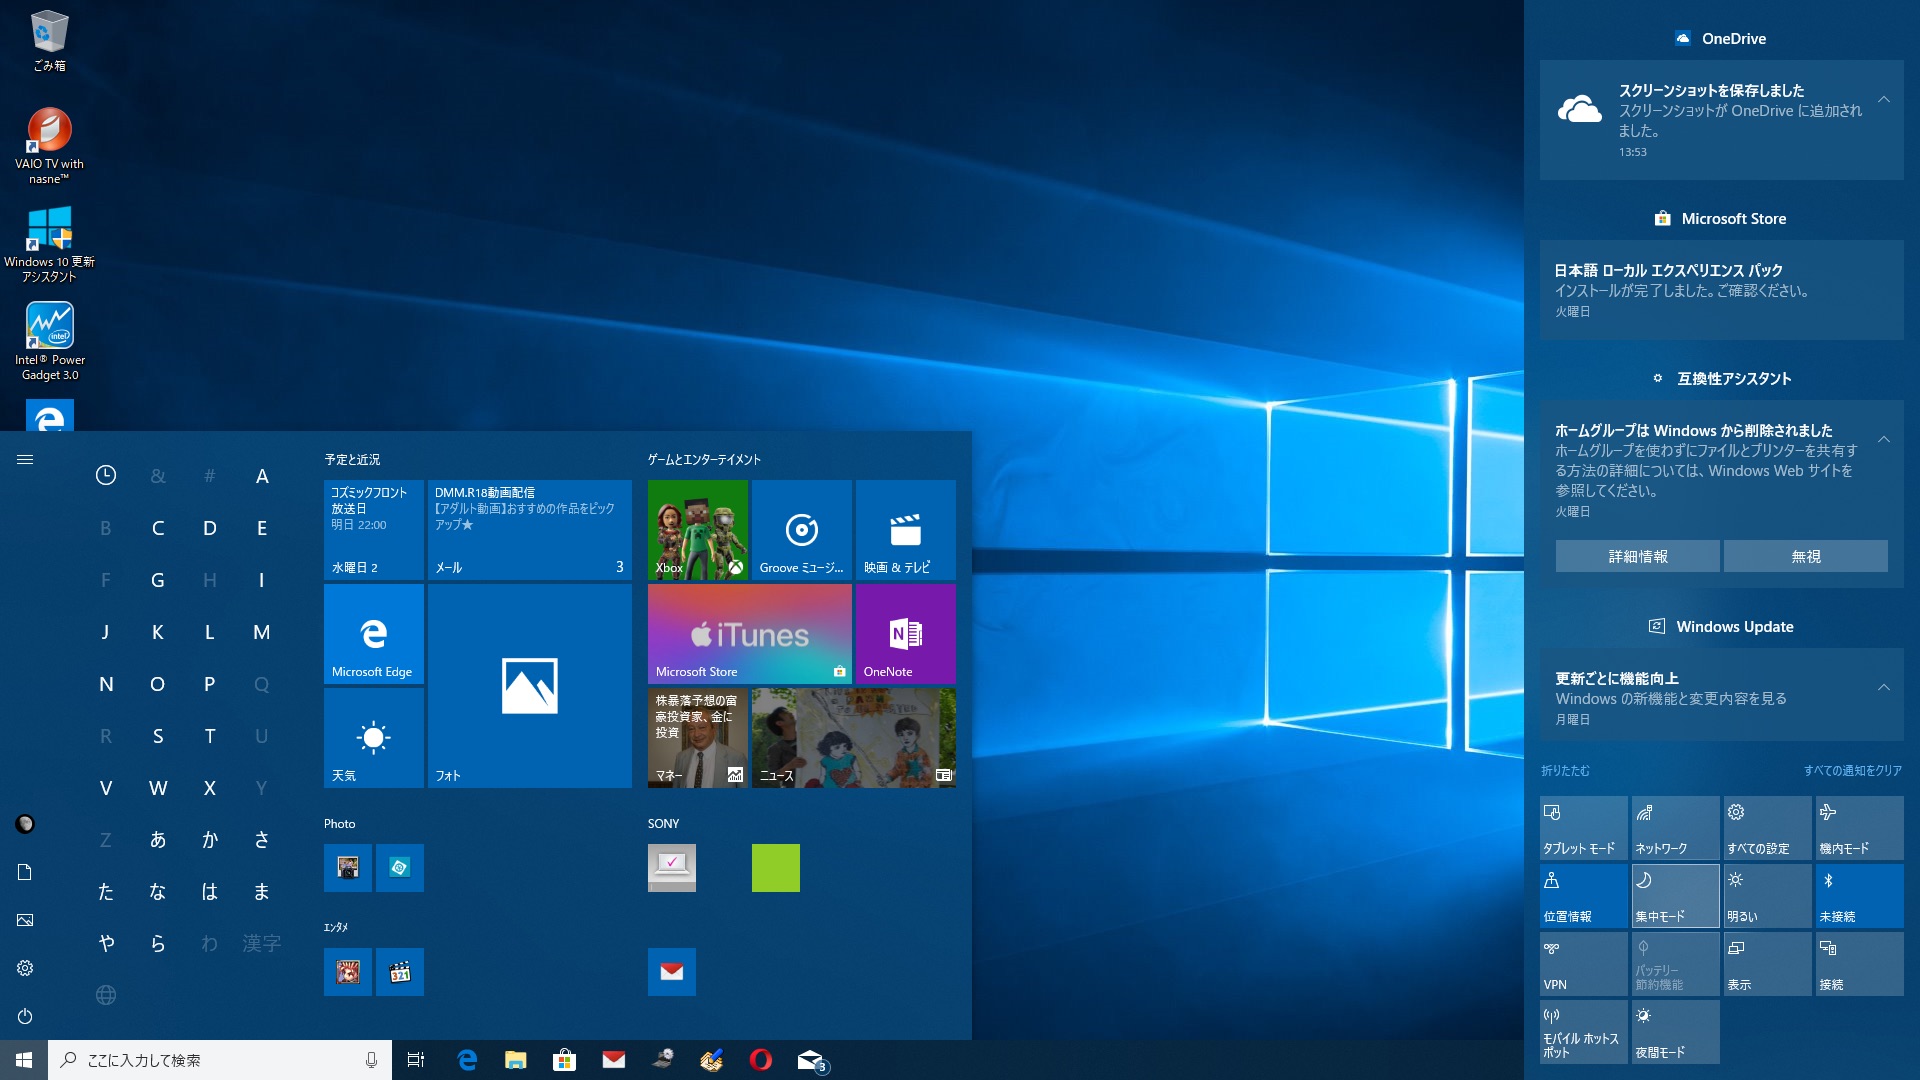The image size is (1920, 1080).
Task: Click 無視 button in HomeGroup notification
Action: pyautogui.click(x=1806, y=556)
